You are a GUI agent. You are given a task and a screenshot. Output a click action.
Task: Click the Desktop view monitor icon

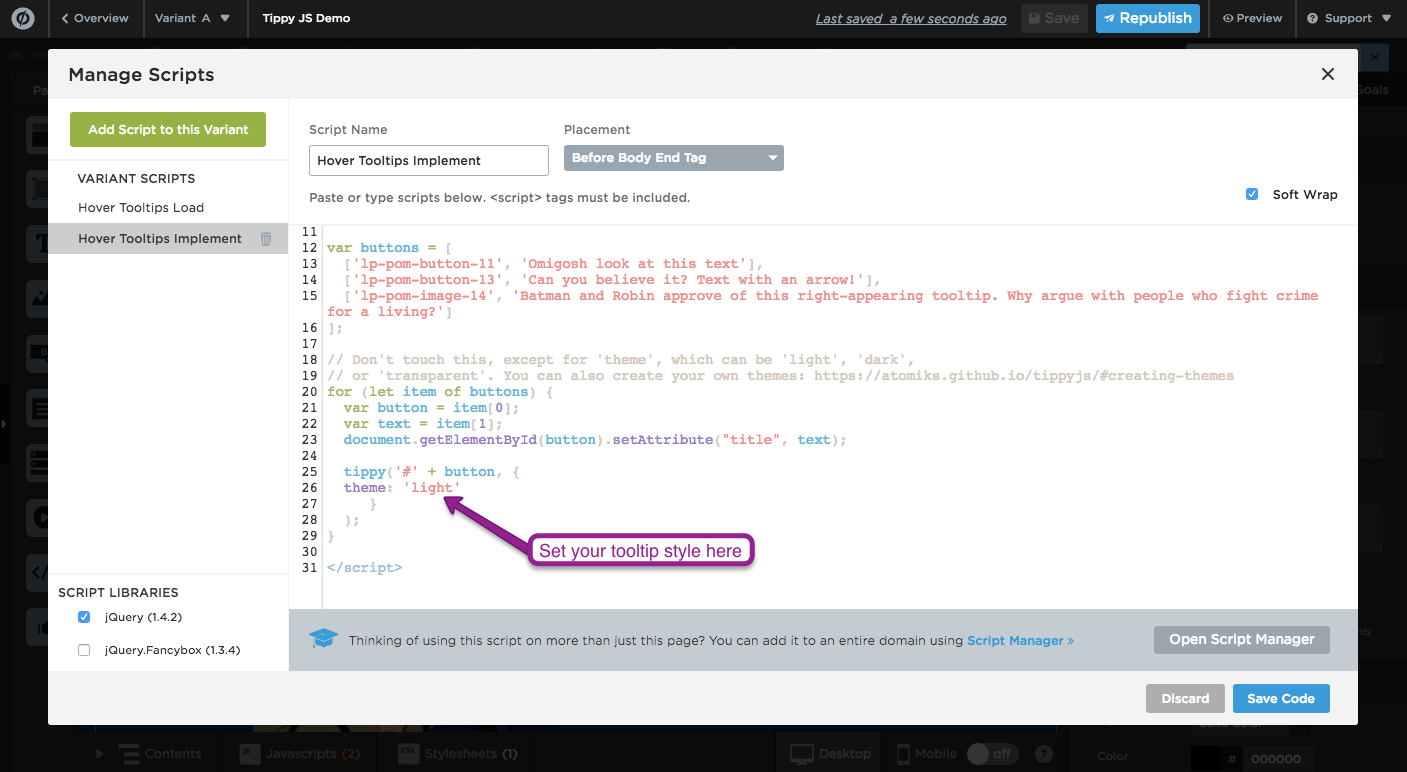coord(802,754)
